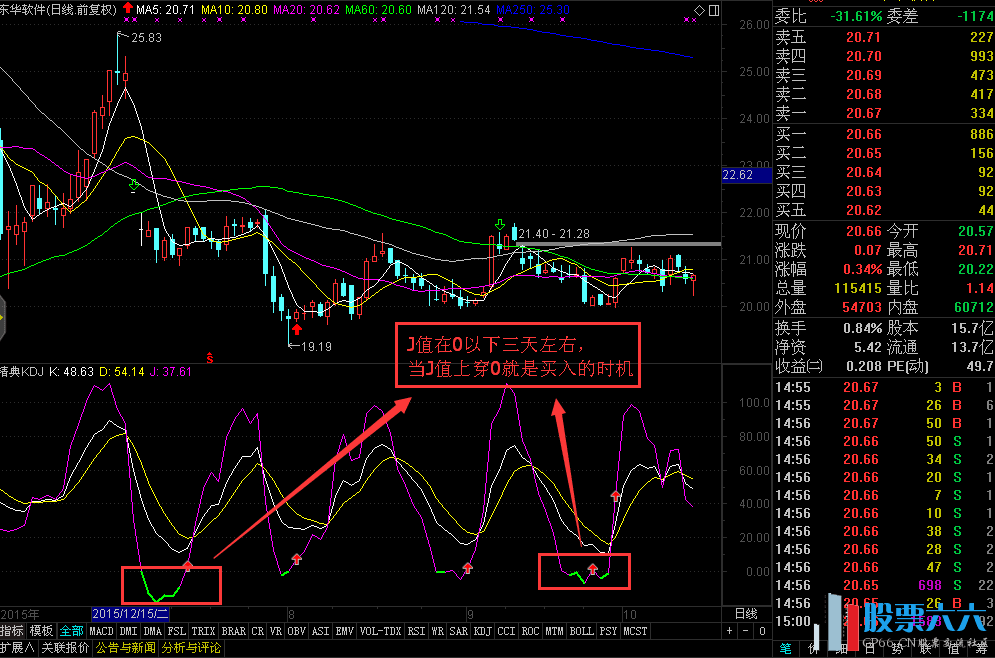Toggle the 模板 template button

tap(42, 631)
